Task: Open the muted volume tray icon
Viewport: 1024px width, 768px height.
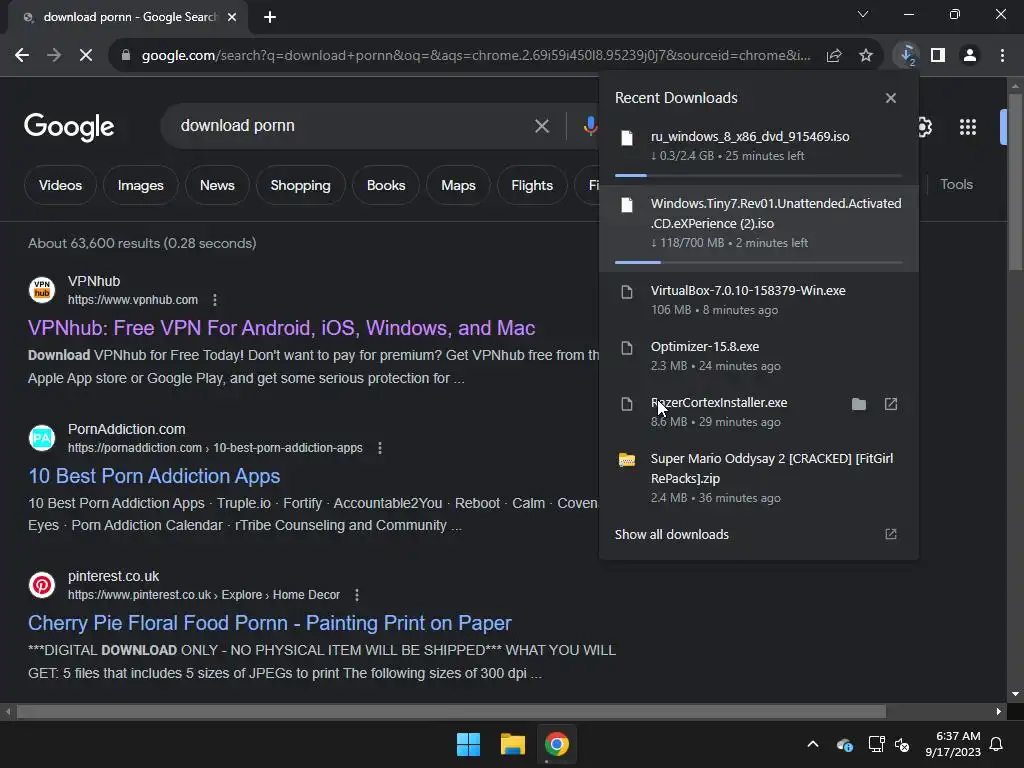Action: [x=903, y=744]
